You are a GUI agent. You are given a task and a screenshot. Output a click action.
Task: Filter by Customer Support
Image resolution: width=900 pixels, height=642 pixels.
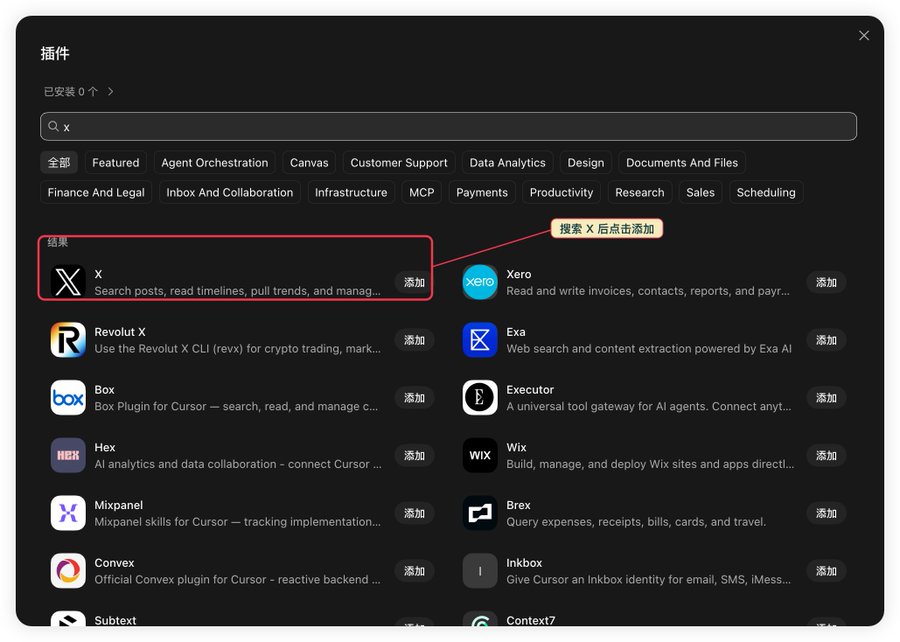tap(399, 162)
